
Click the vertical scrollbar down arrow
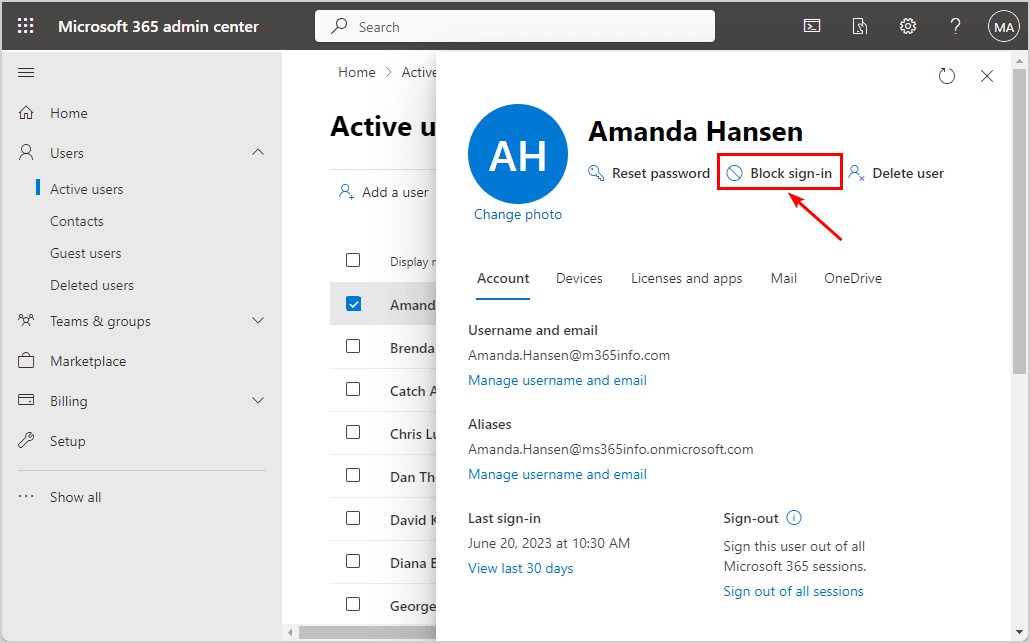tap(1019, 632)
